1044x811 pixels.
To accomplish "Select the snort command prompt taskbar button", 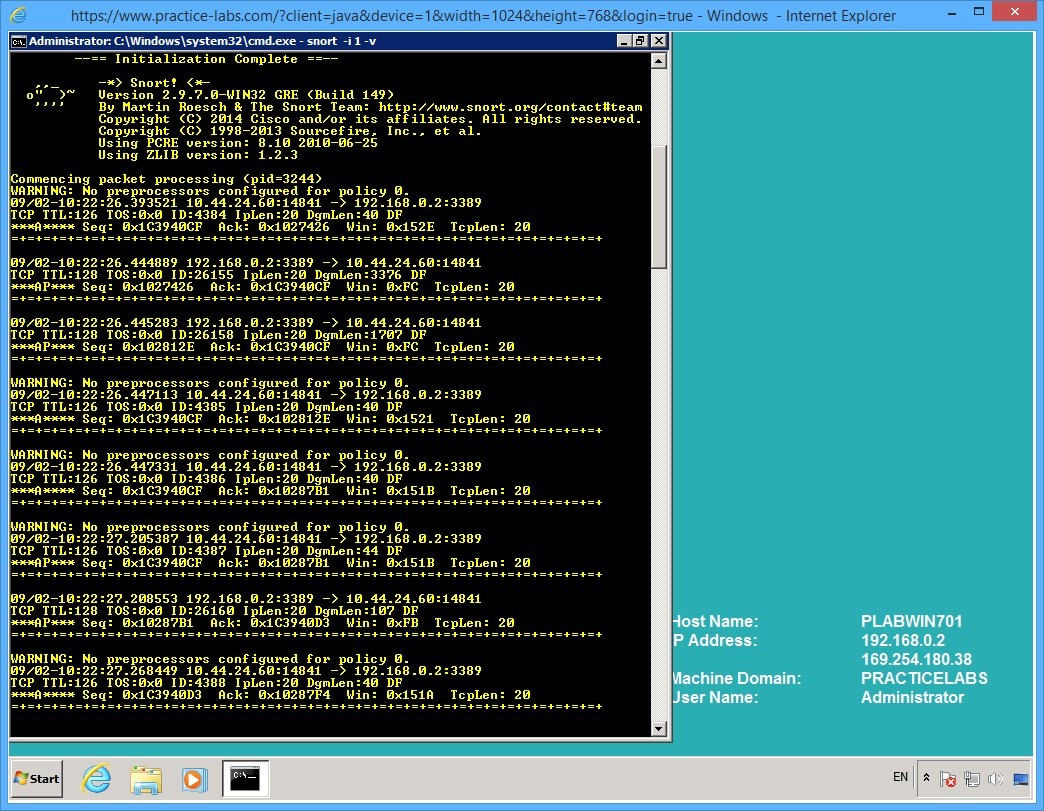I will pyautogui.click(x=244, y=778).
